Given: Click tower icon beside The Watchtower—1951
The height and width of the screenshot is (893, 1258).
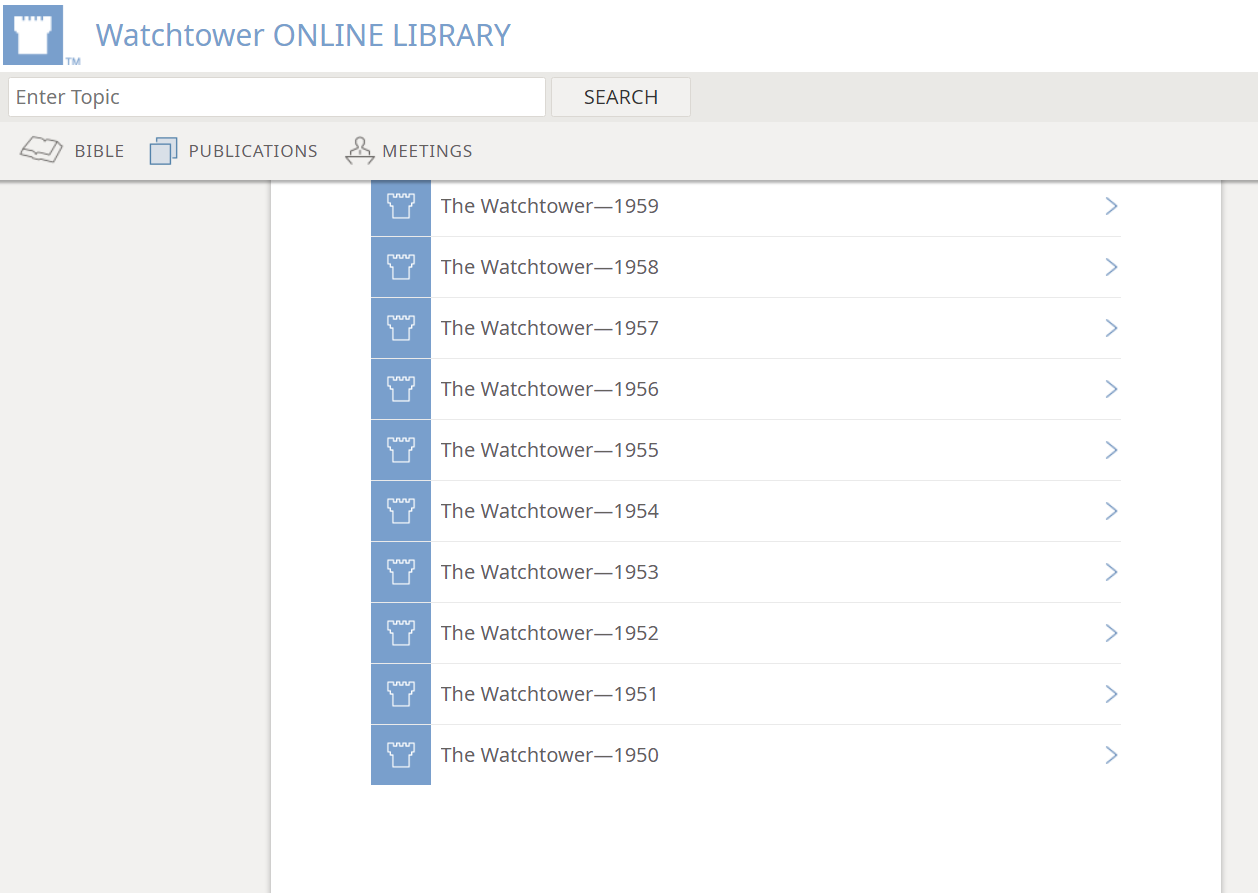Looking at the screenshot, I should pos(401,694).
